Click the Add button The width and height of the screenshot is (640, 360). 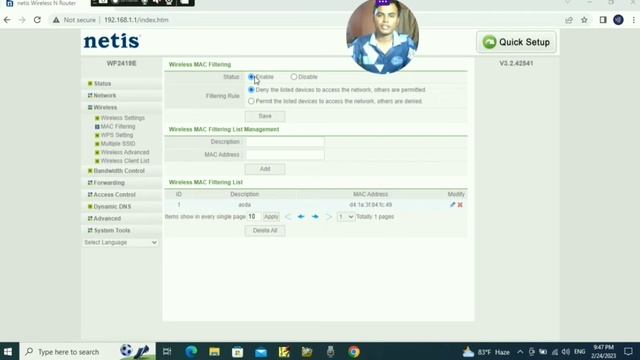tap(265, 169)
